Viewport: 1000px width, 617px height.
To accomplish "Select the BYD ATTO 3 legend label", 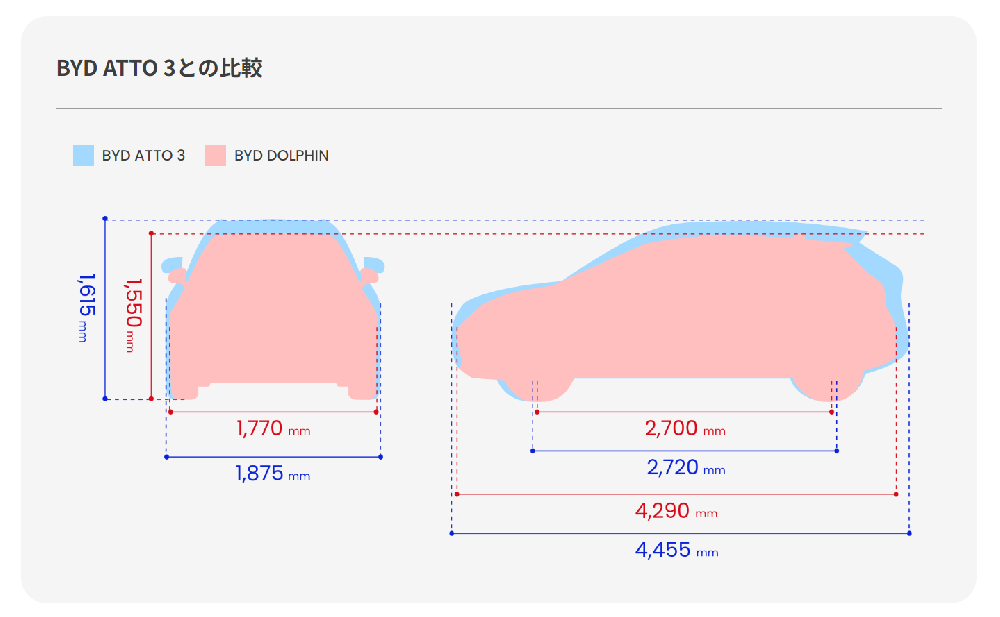I will [143, 156].
